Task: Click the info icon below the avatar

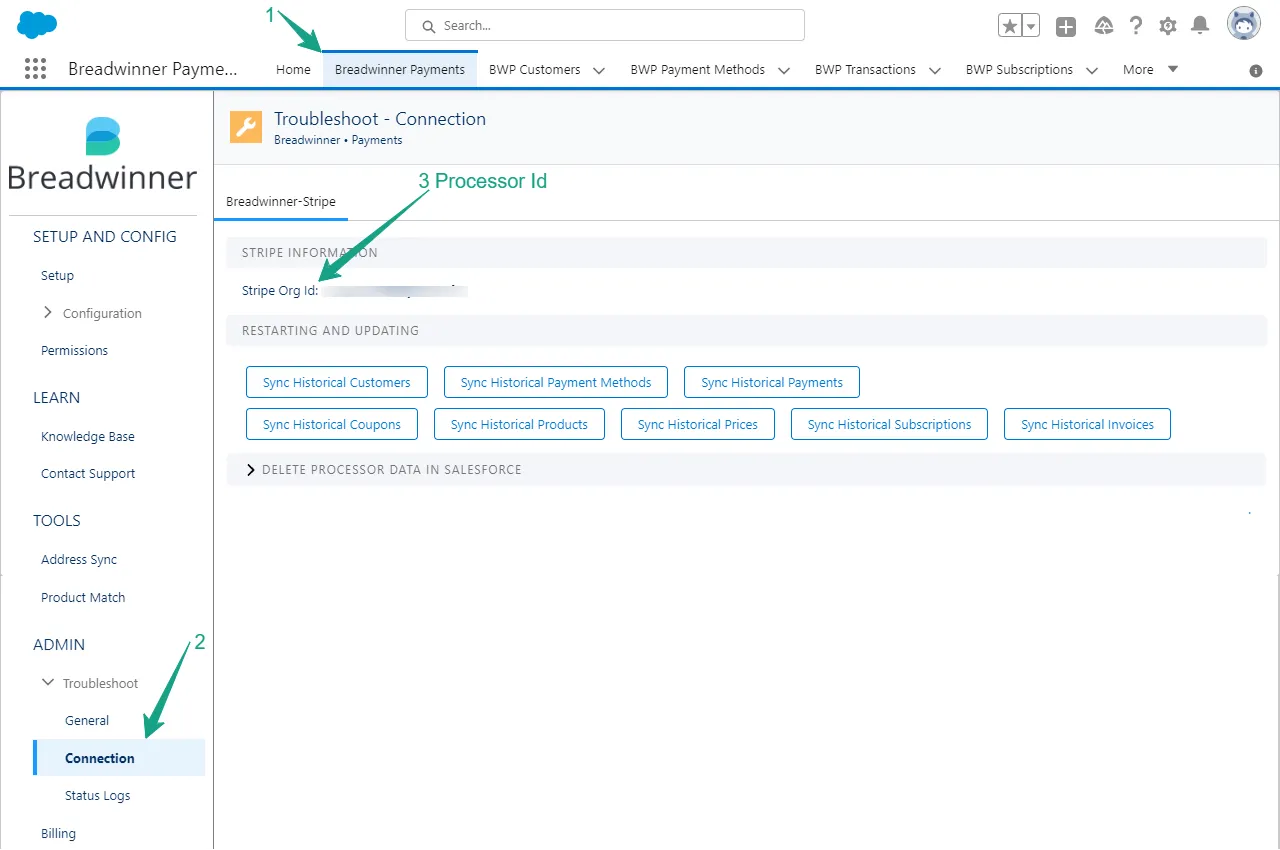Action: click(x=1256, y=71)
